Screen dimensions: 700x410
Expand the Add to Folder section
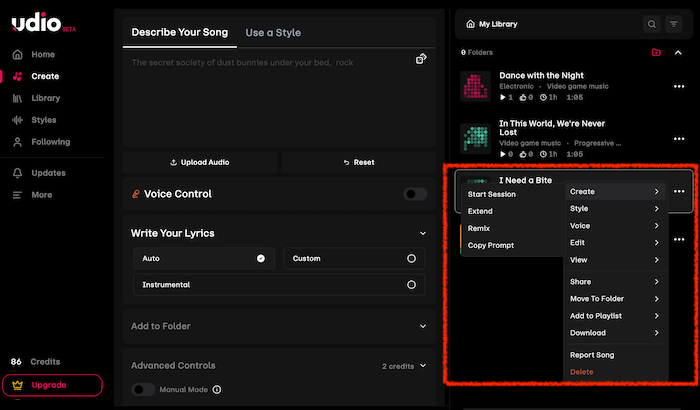click(x=423, y=326)
